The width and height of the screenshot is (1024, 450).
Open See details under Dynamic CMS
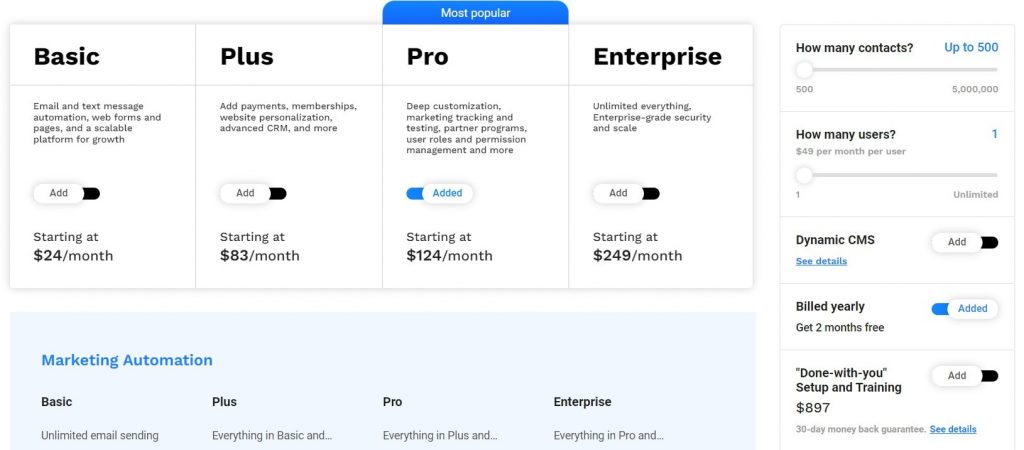[x=821, y=261]
